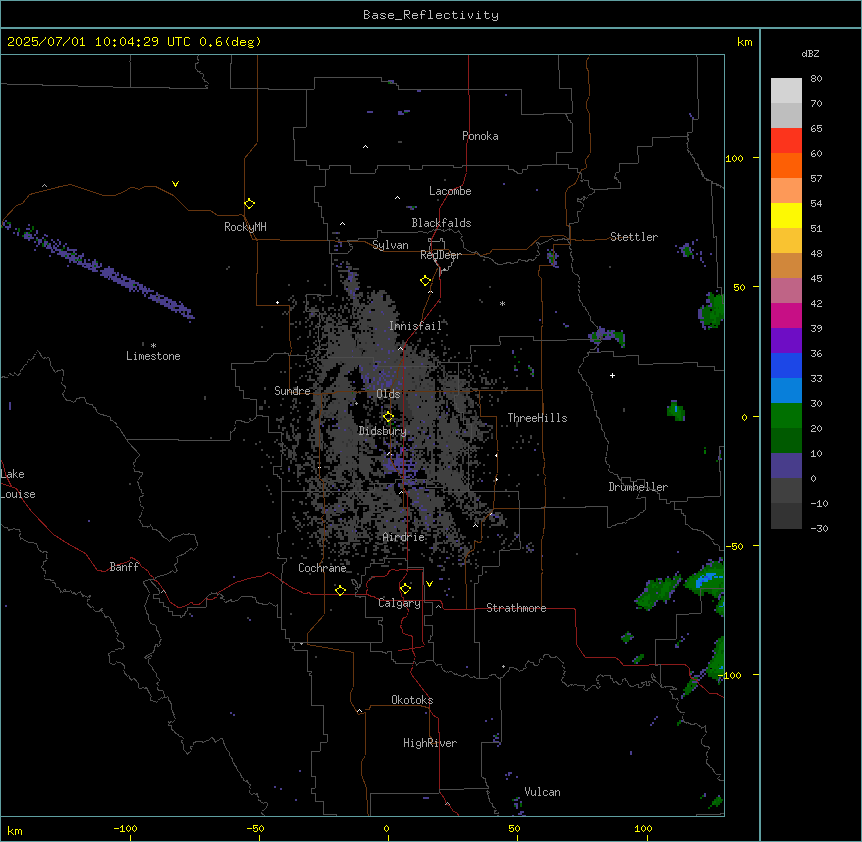Select the 65 dBZ red color swatch
Image resolution: width=862 pixels, height=842 pixels.
click(786, 141)
